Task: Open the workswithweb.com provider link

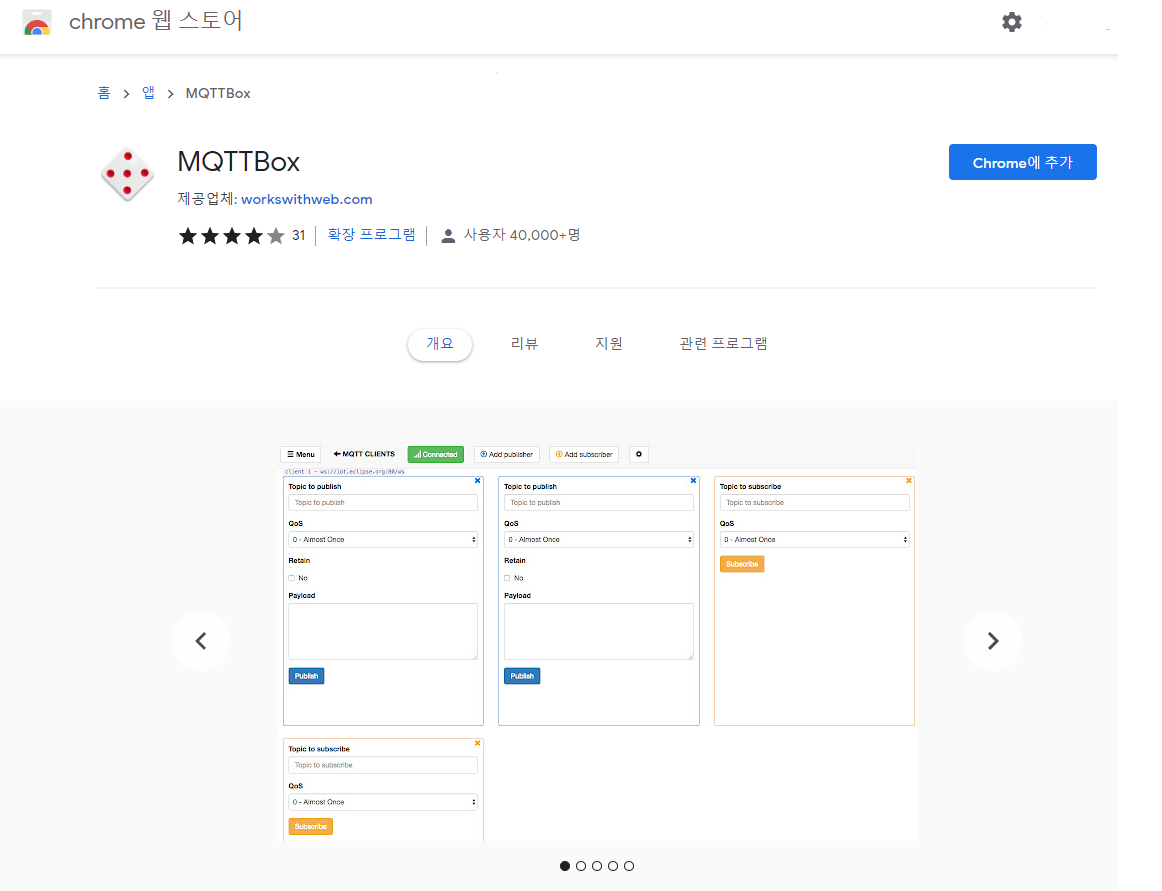Action: [x=307, y=199]
